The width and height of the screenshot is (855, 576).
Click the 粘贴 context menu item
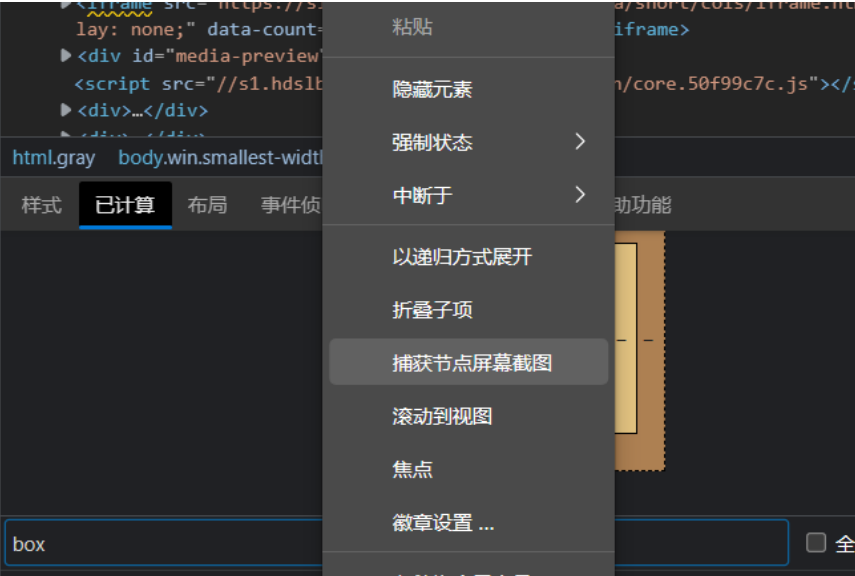coord(468,27)
